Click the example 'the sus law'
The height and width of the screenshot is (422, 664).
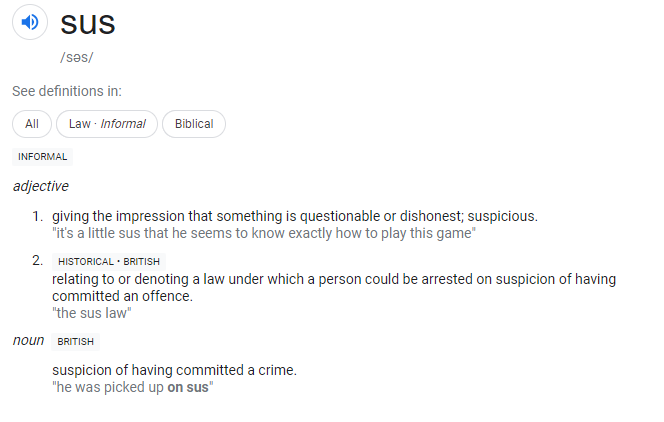[x=91, y=313]
